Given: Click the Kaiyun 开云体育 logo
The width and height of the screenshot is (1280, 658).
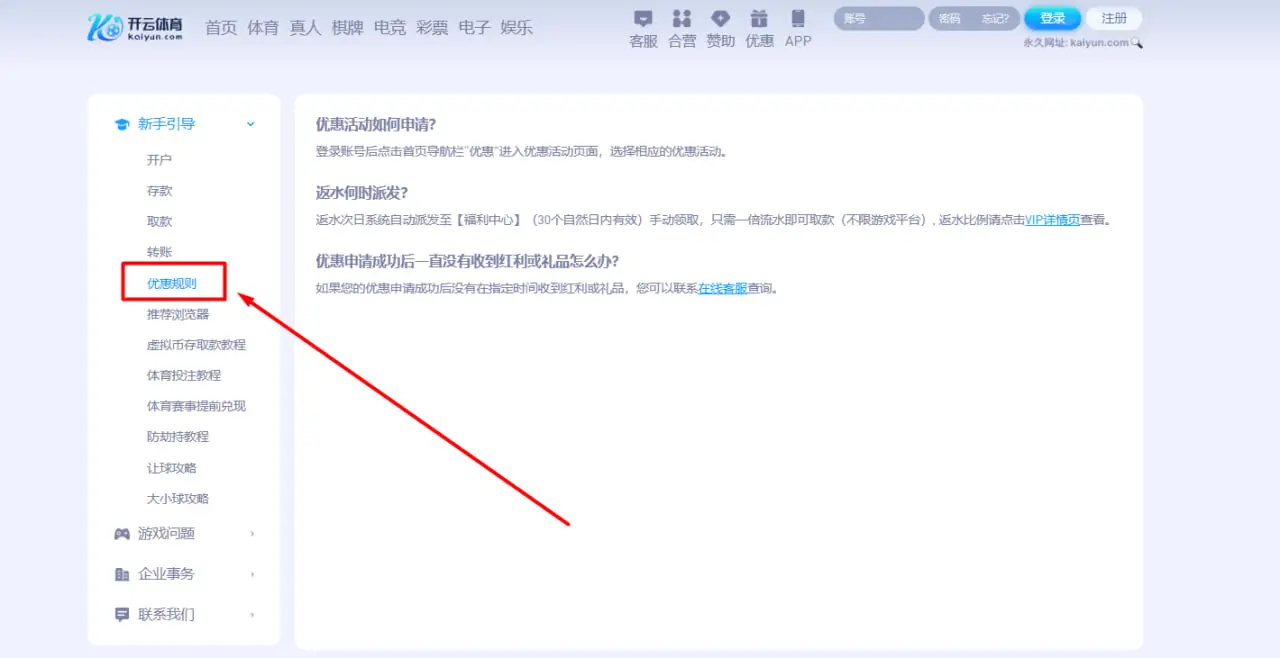Looking at the screenshot, I should [x=135, y=27].
